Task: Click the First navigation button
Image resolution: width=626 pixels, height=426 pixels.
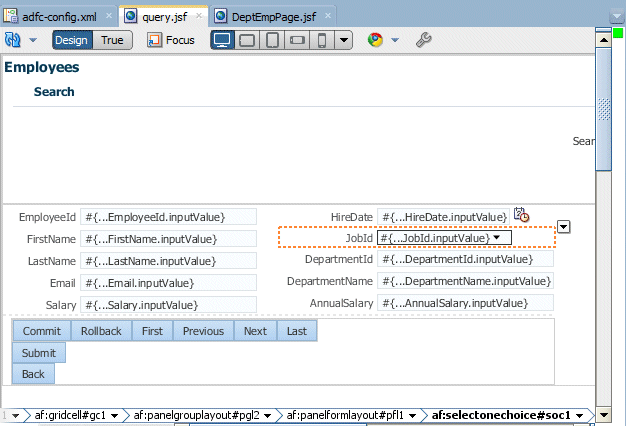Action: [153, 331]
